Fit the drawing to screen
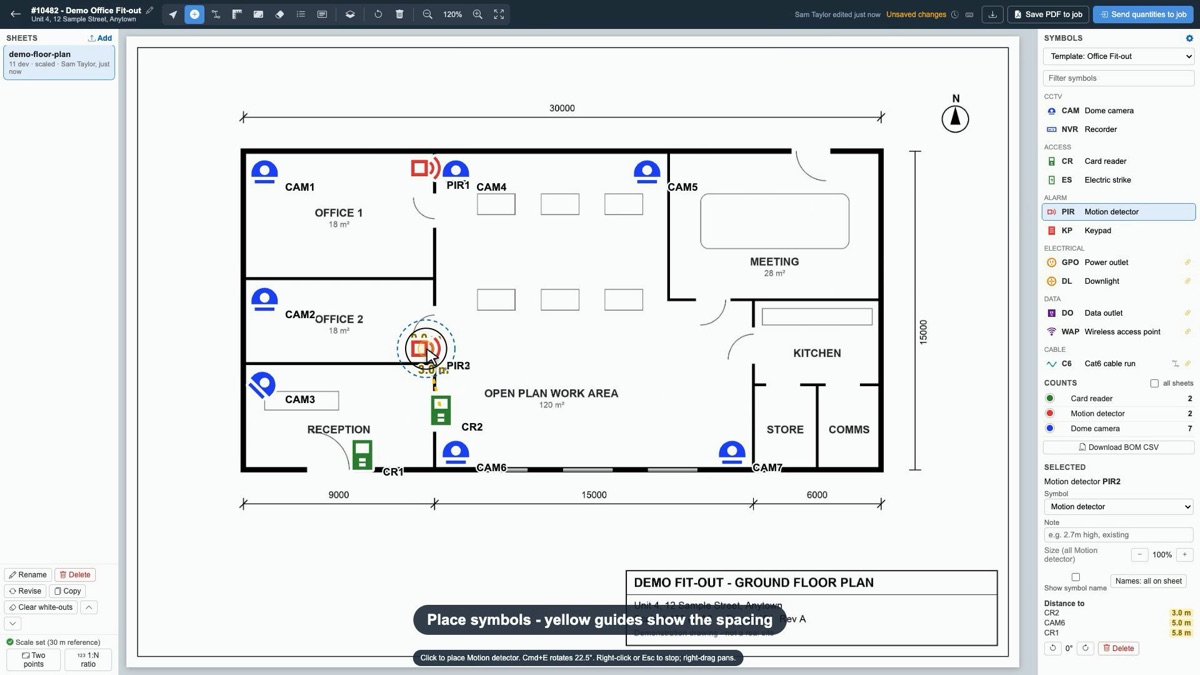Viewport: 1200px width, 675px height. pos(499,14)
